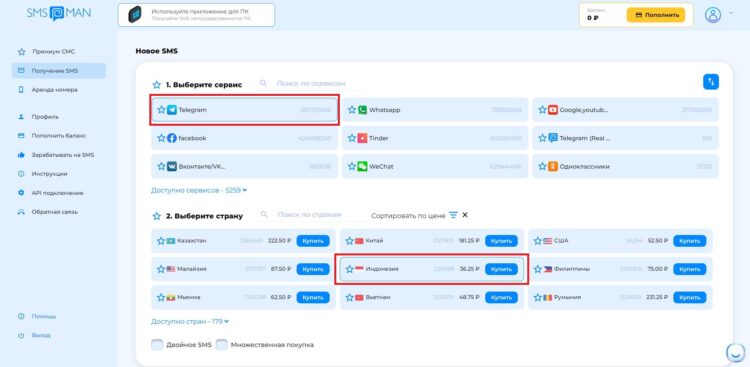This screenshot has width=750, height=367.
Task: Buy a США number
Action: pos(690,241)
